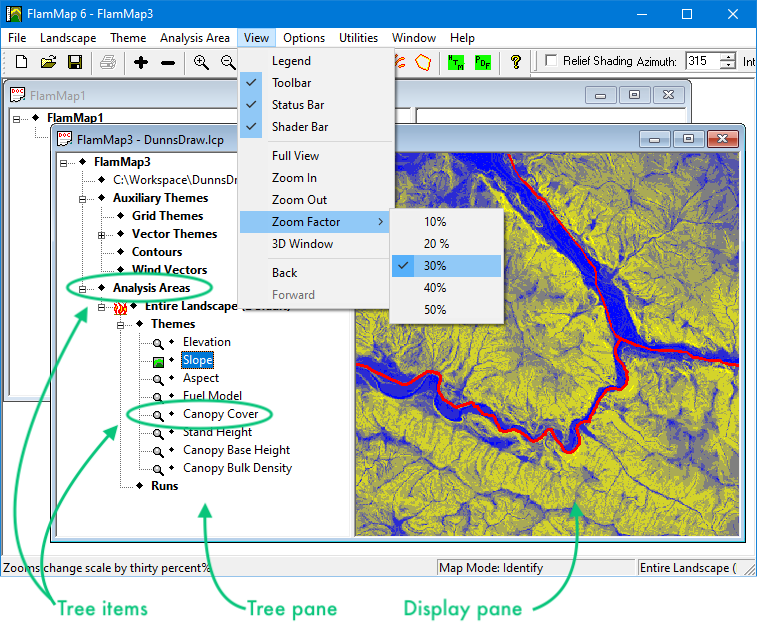Click the plus (add) toolbar icon

(x=141, y=62)
